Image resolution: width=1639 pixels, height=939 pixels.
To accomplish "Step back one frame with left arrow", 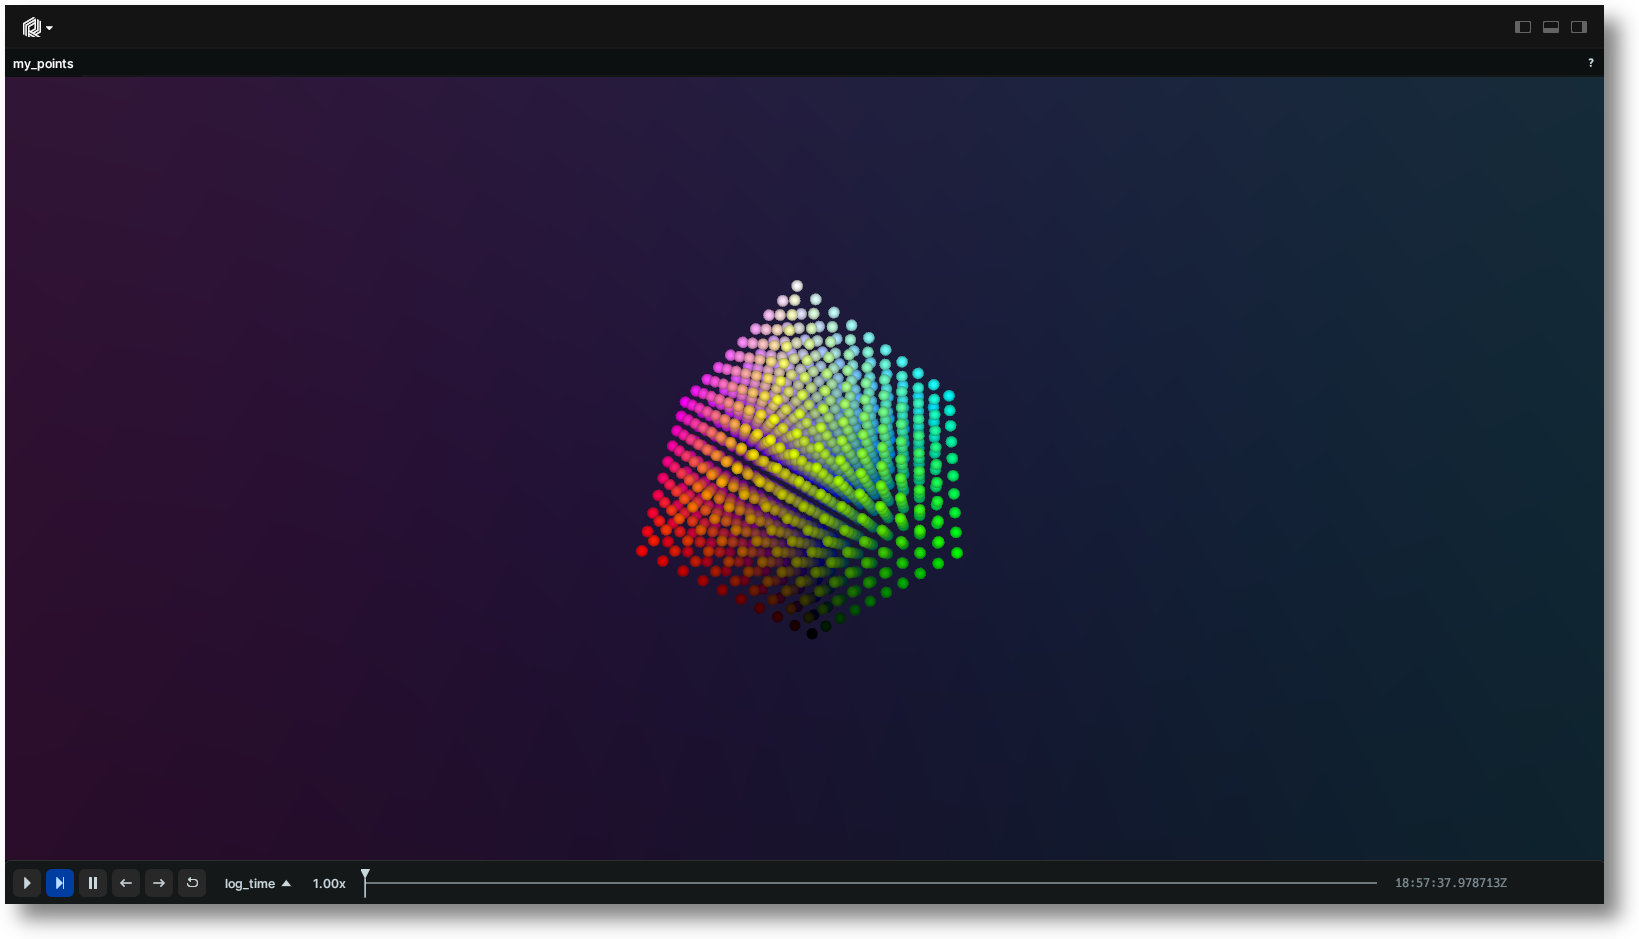I will [126, 883].
